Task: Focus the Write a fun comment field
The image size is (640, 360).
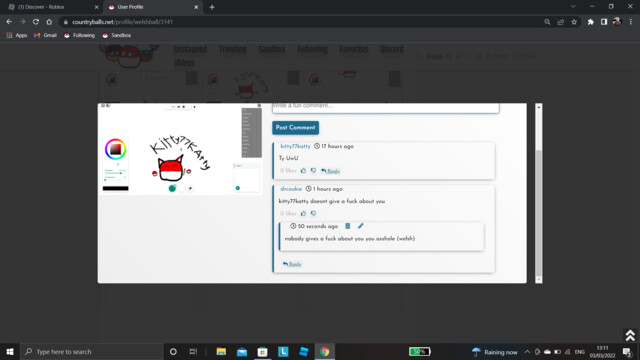Action: (386, 107)
